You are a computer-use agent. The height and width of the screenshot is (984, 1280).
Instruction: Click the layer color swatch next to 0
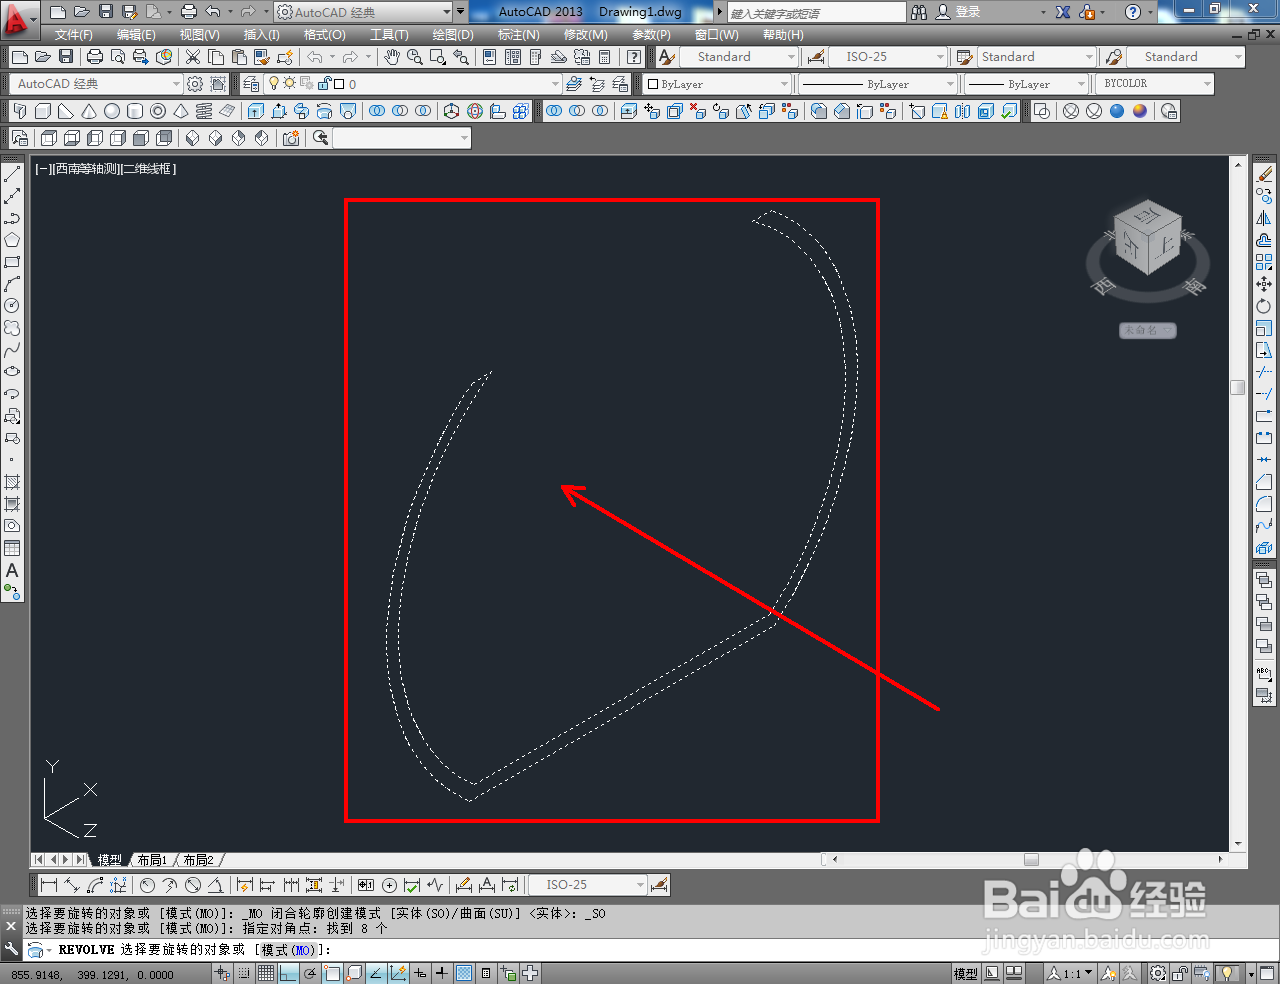339,84
